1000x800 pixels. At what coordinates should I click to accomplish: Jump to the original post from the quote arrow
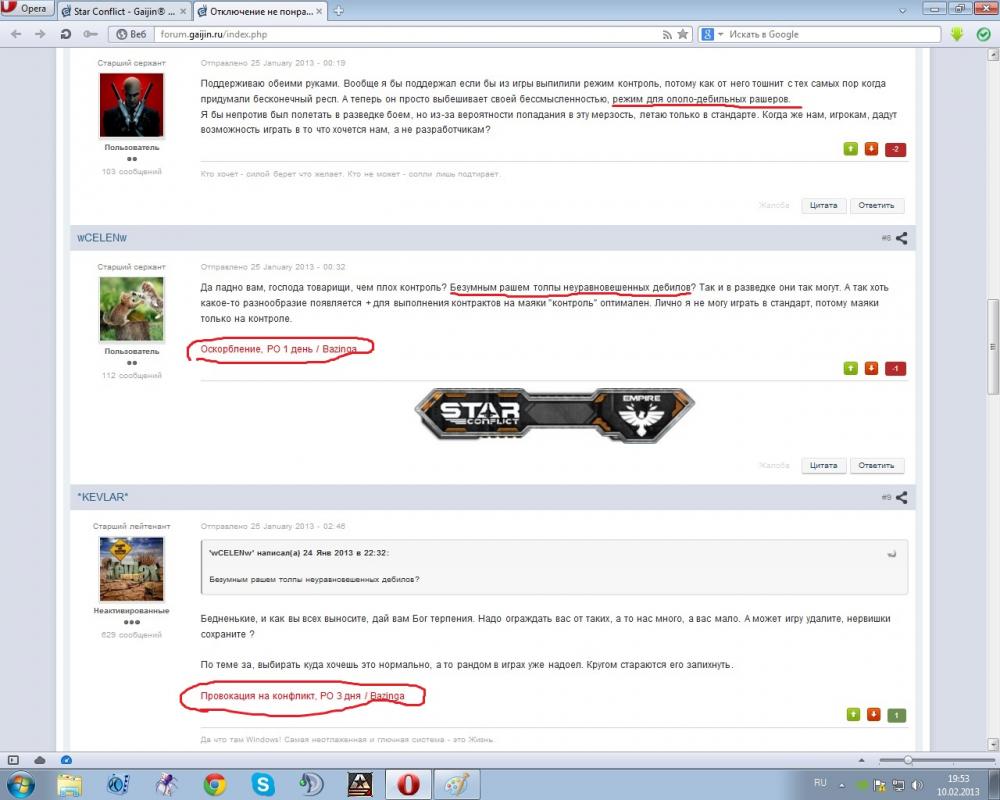coord(891,553)
